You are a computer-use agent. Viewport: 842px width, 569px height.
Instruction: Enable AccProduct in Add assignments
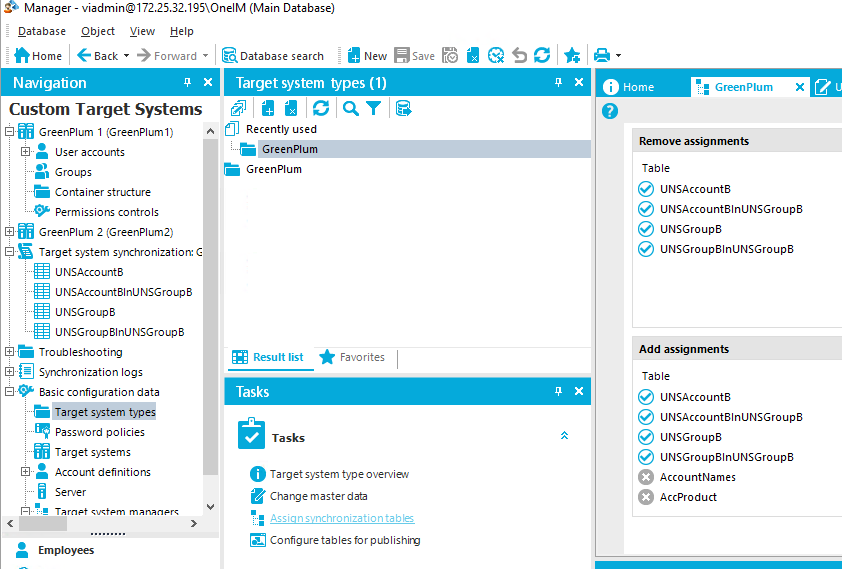(x=646, y=497)
